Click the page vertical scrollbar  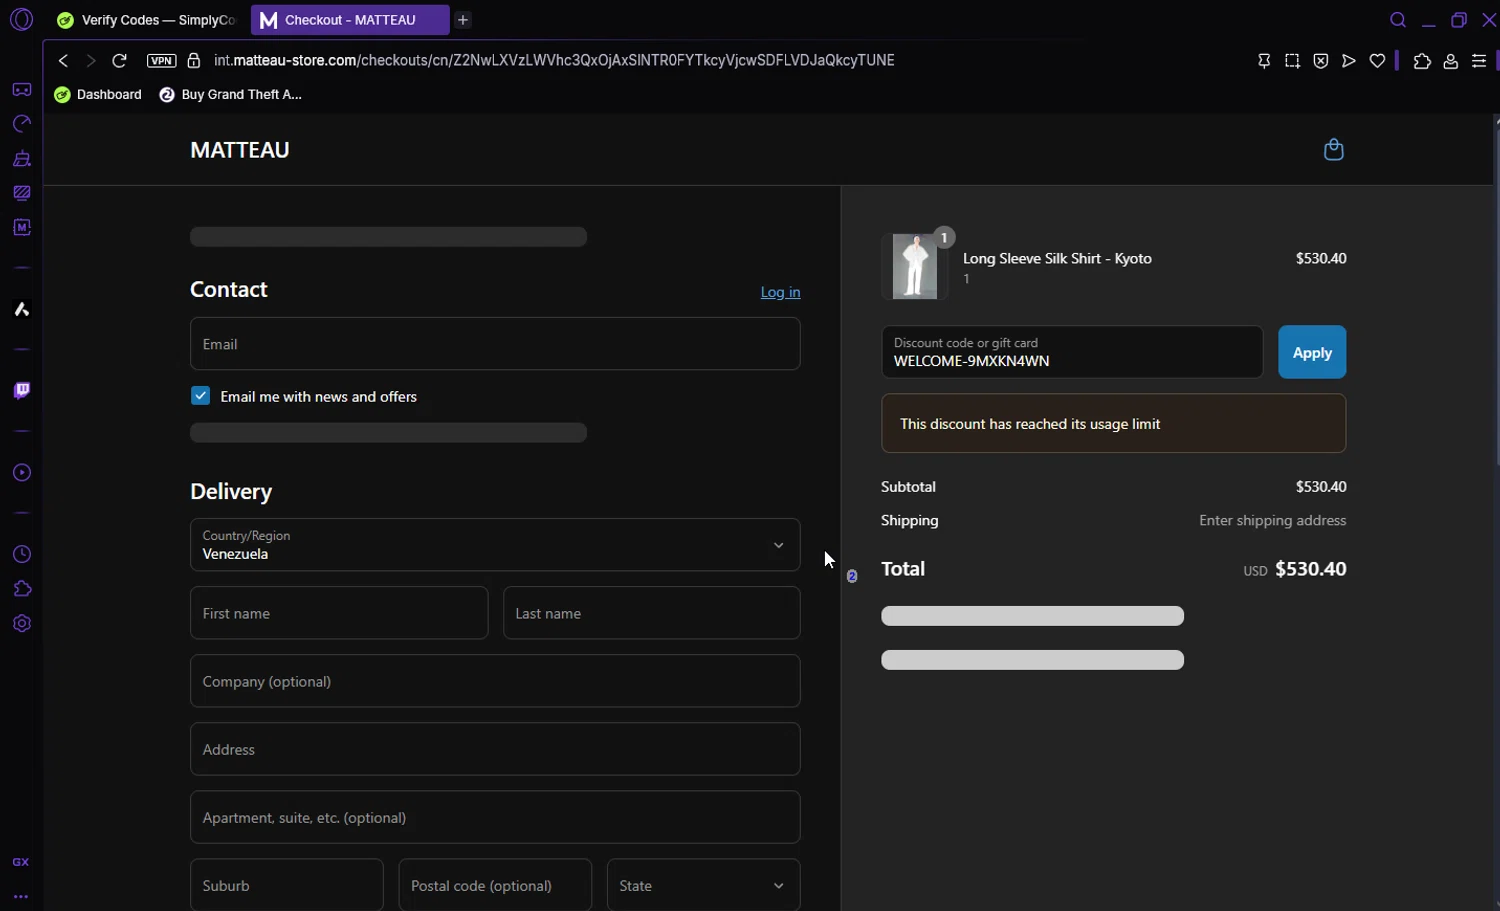1496,300
